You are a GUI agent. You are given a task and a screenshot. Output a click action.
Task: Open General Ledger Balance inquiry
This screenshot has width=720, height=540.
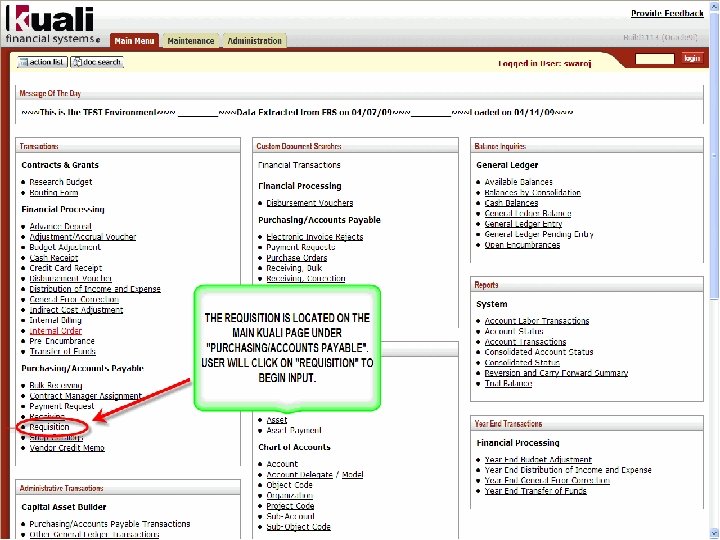(x=528, y=214)
